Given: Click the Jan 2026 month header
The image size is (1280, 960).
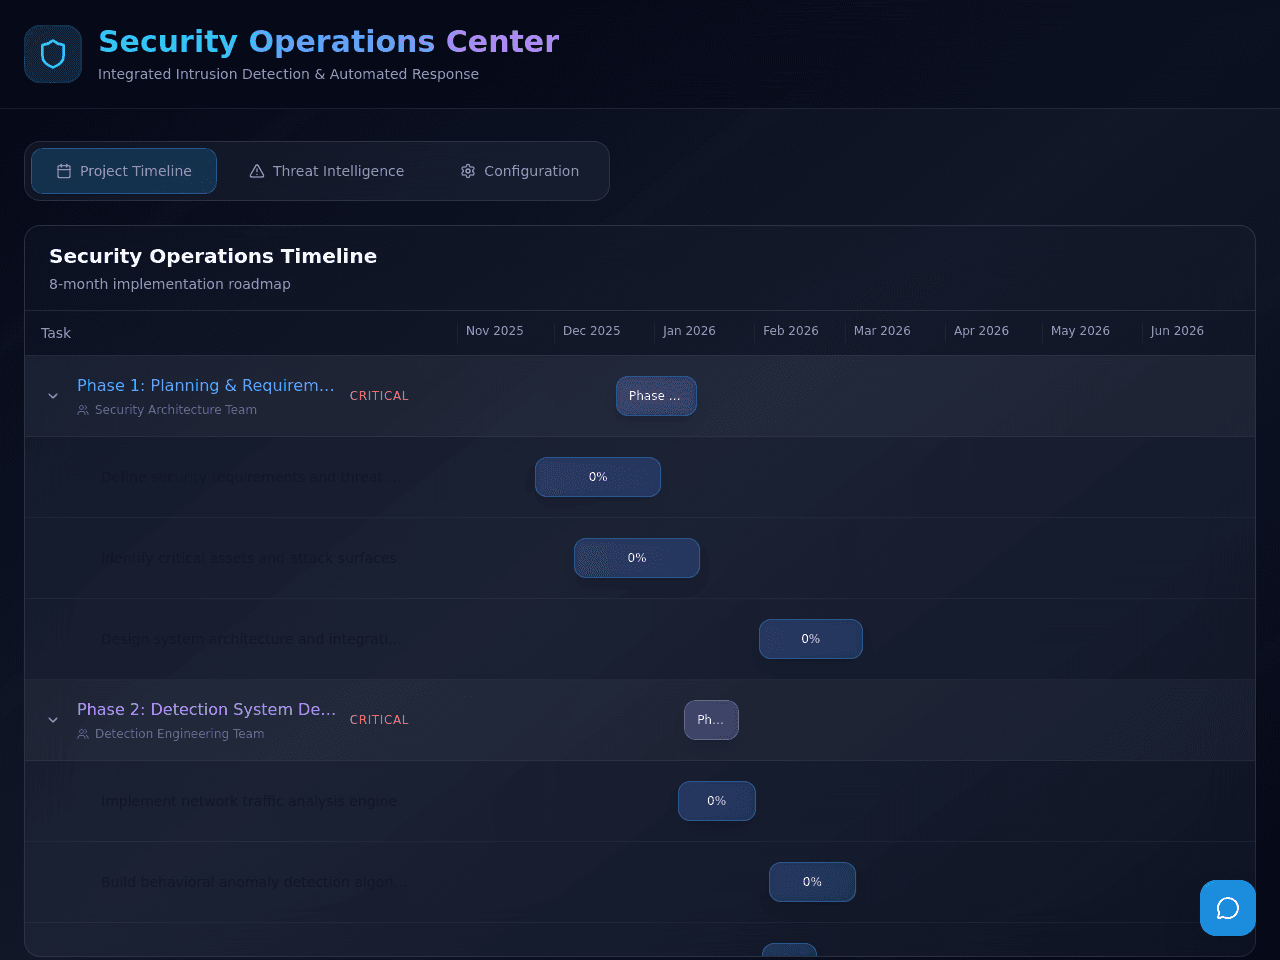Looking at the screenshot, I should click(x=689, y=331).
